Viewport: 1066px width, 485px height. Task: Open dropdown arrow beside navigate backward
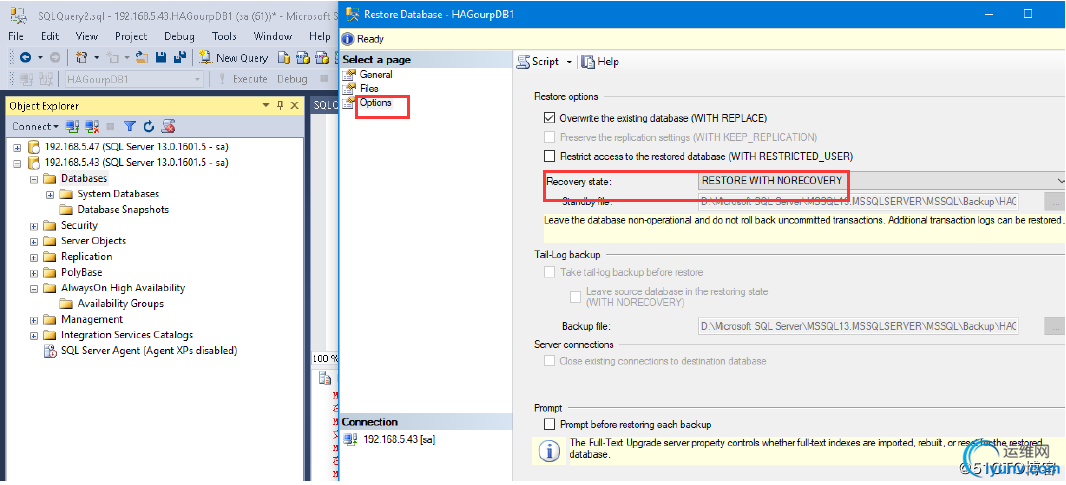40,58
